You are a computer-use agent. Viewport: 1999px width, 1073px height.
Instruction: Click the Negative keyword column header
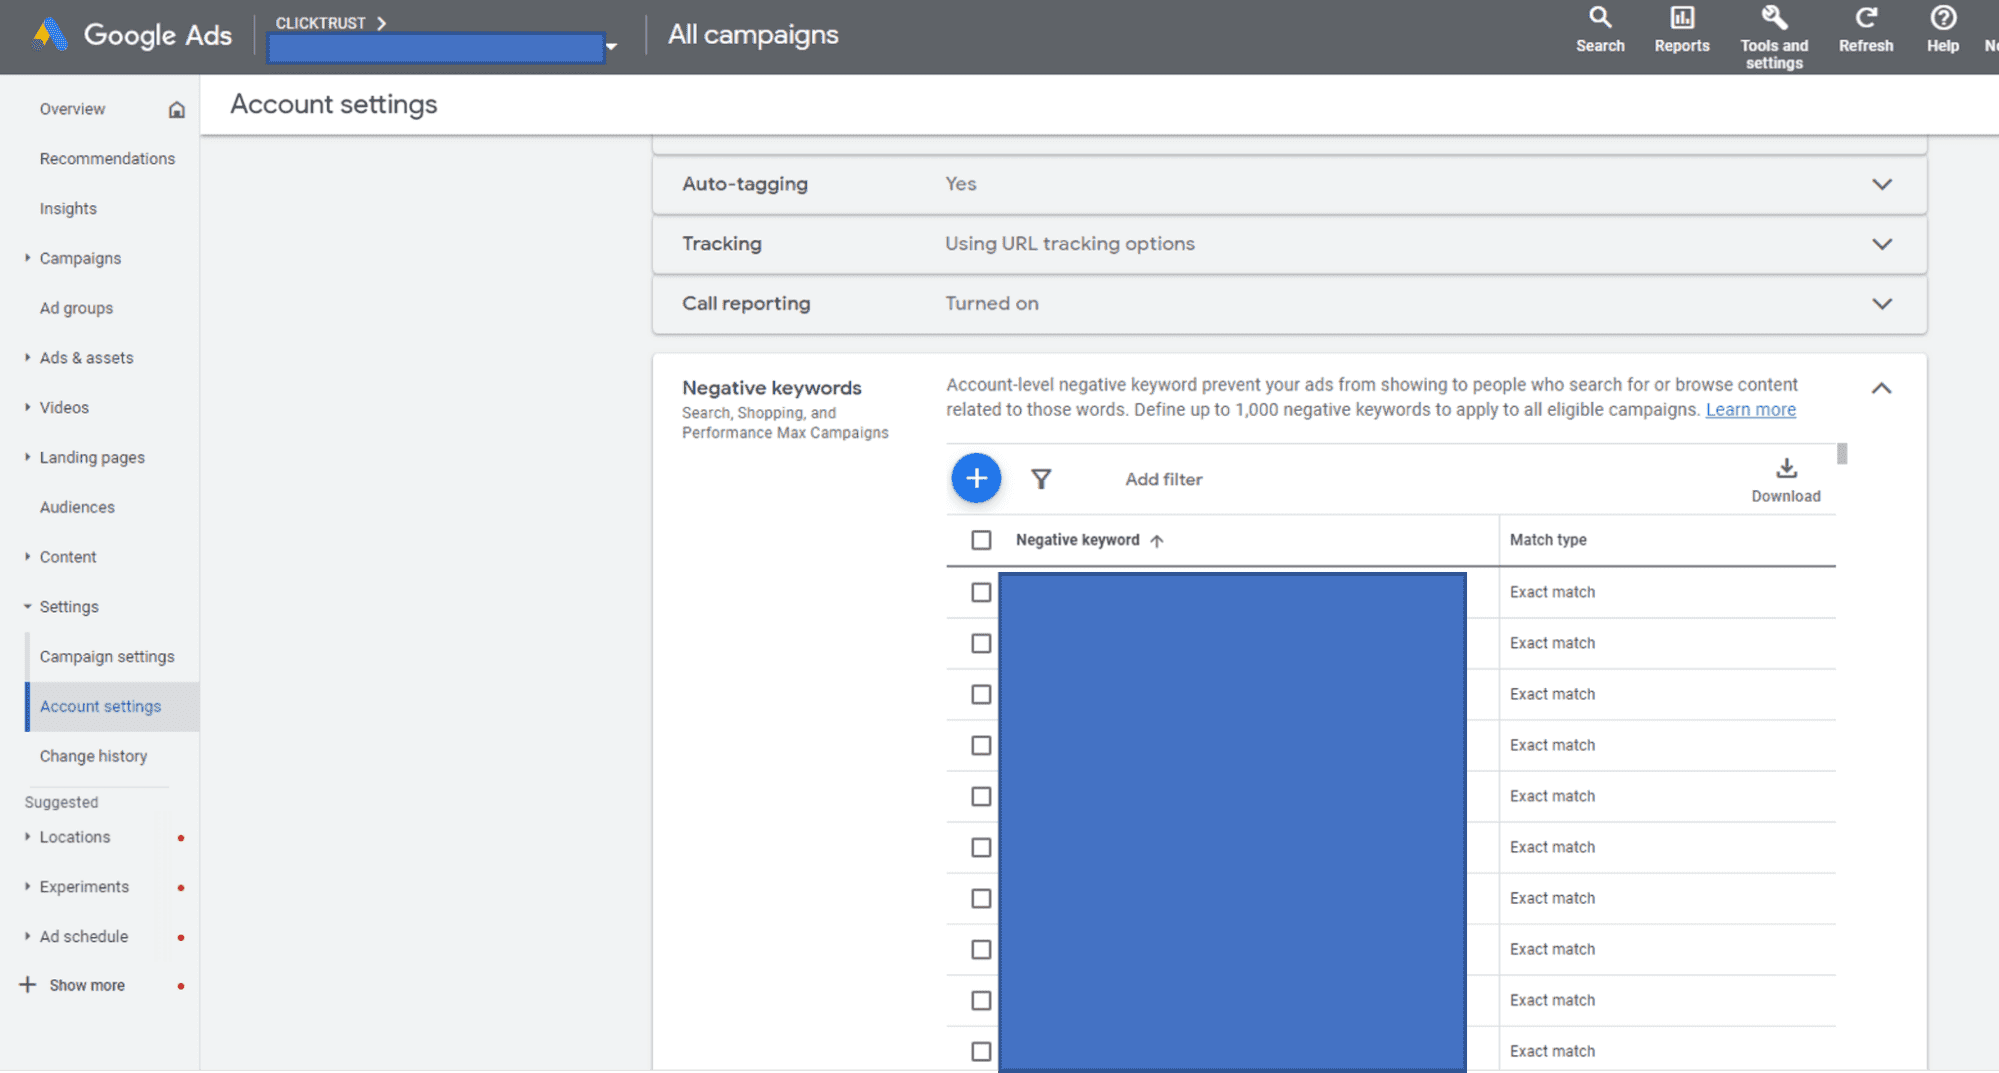click(1077, 540)
